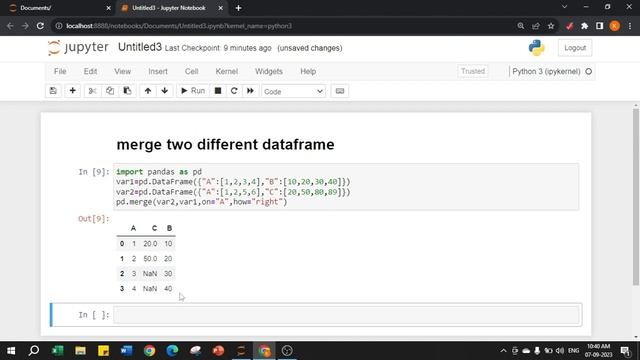Click the notebook vertical scrollbar

tap(636, 196)
